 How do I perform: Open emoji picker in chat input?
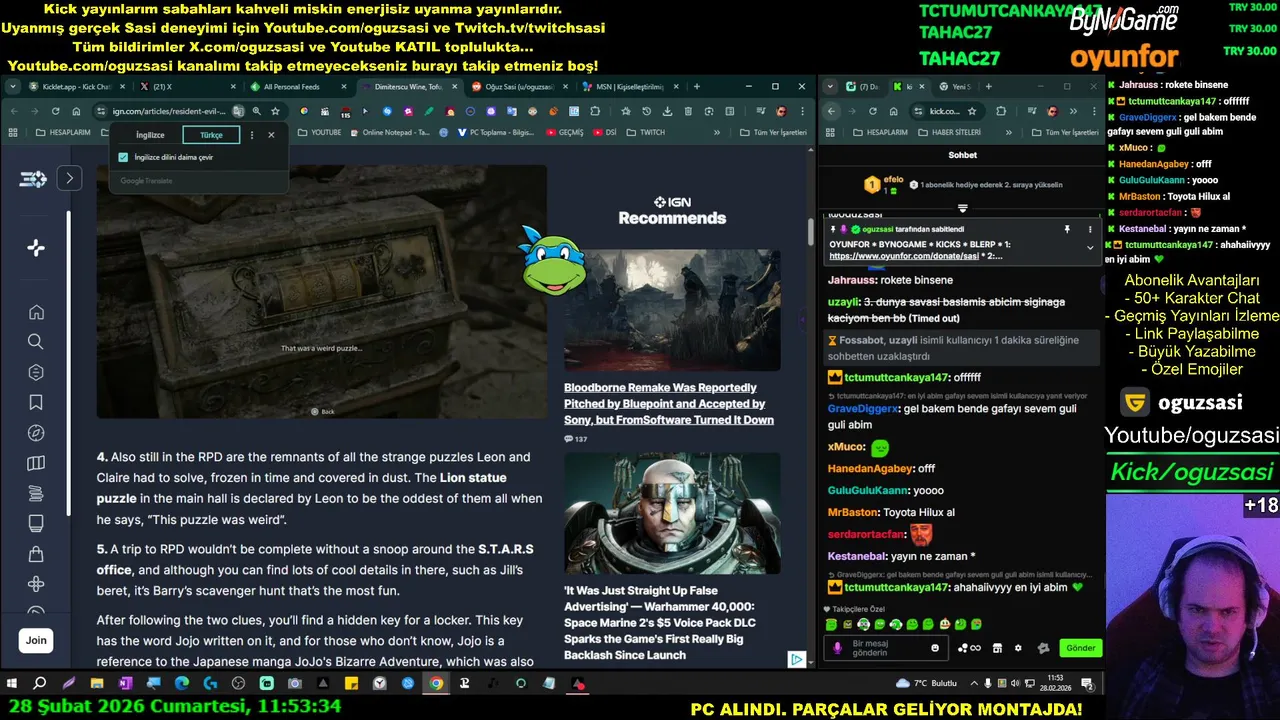[x=936, y=648]
